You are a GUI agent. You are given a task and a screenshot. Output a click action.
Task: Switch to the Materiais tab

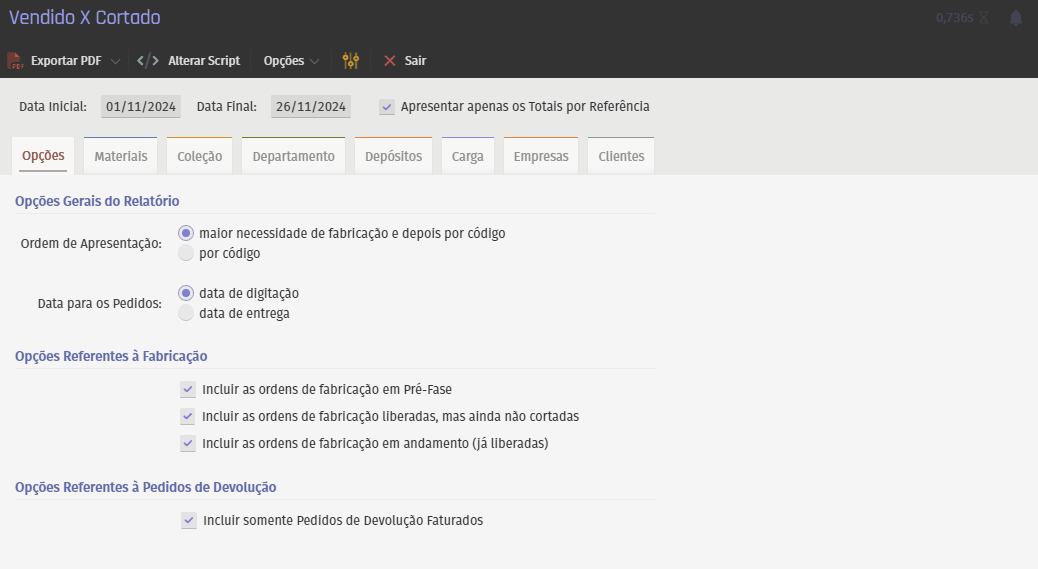120,157
